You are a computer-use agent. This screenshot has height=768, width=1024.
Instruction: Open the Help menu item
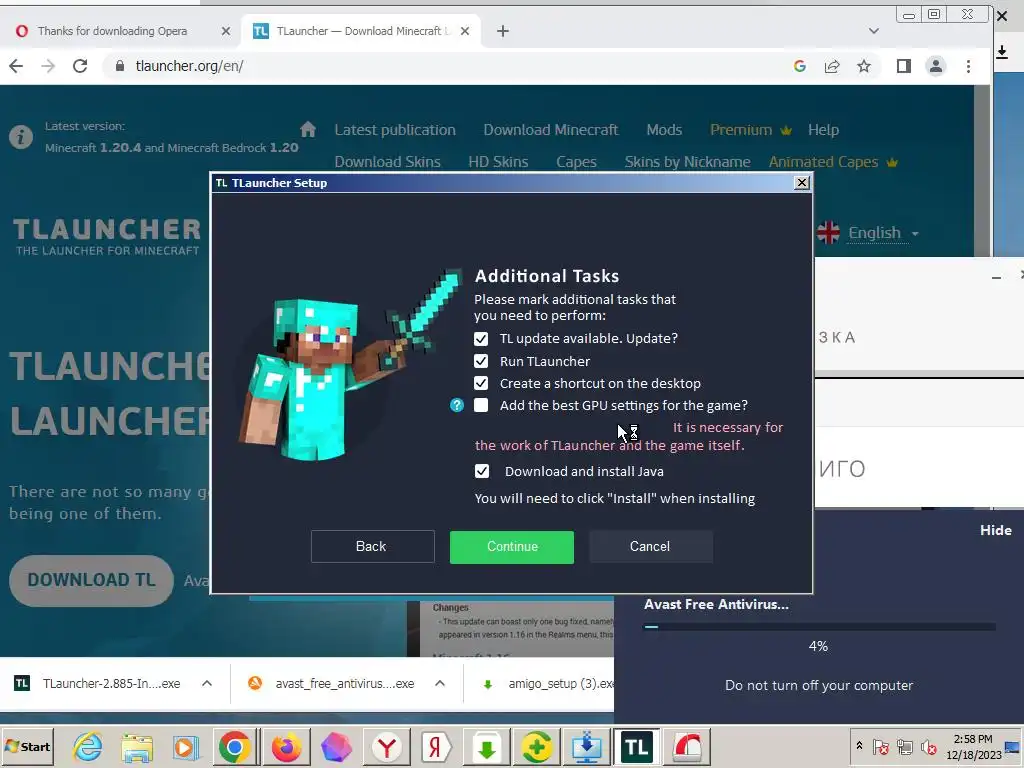click(823, 130)
